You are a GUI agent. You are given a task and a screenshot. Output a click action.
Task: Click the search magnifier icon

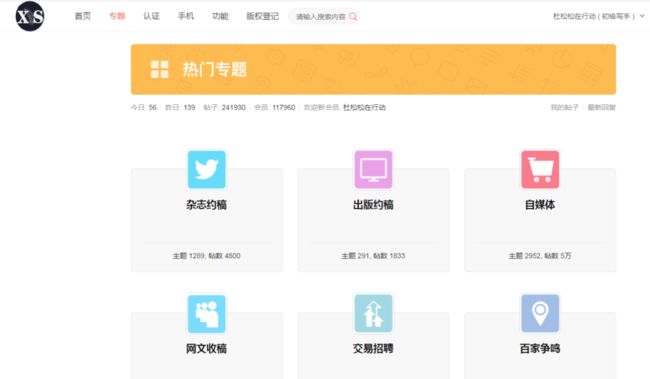(x=353, y=17)
